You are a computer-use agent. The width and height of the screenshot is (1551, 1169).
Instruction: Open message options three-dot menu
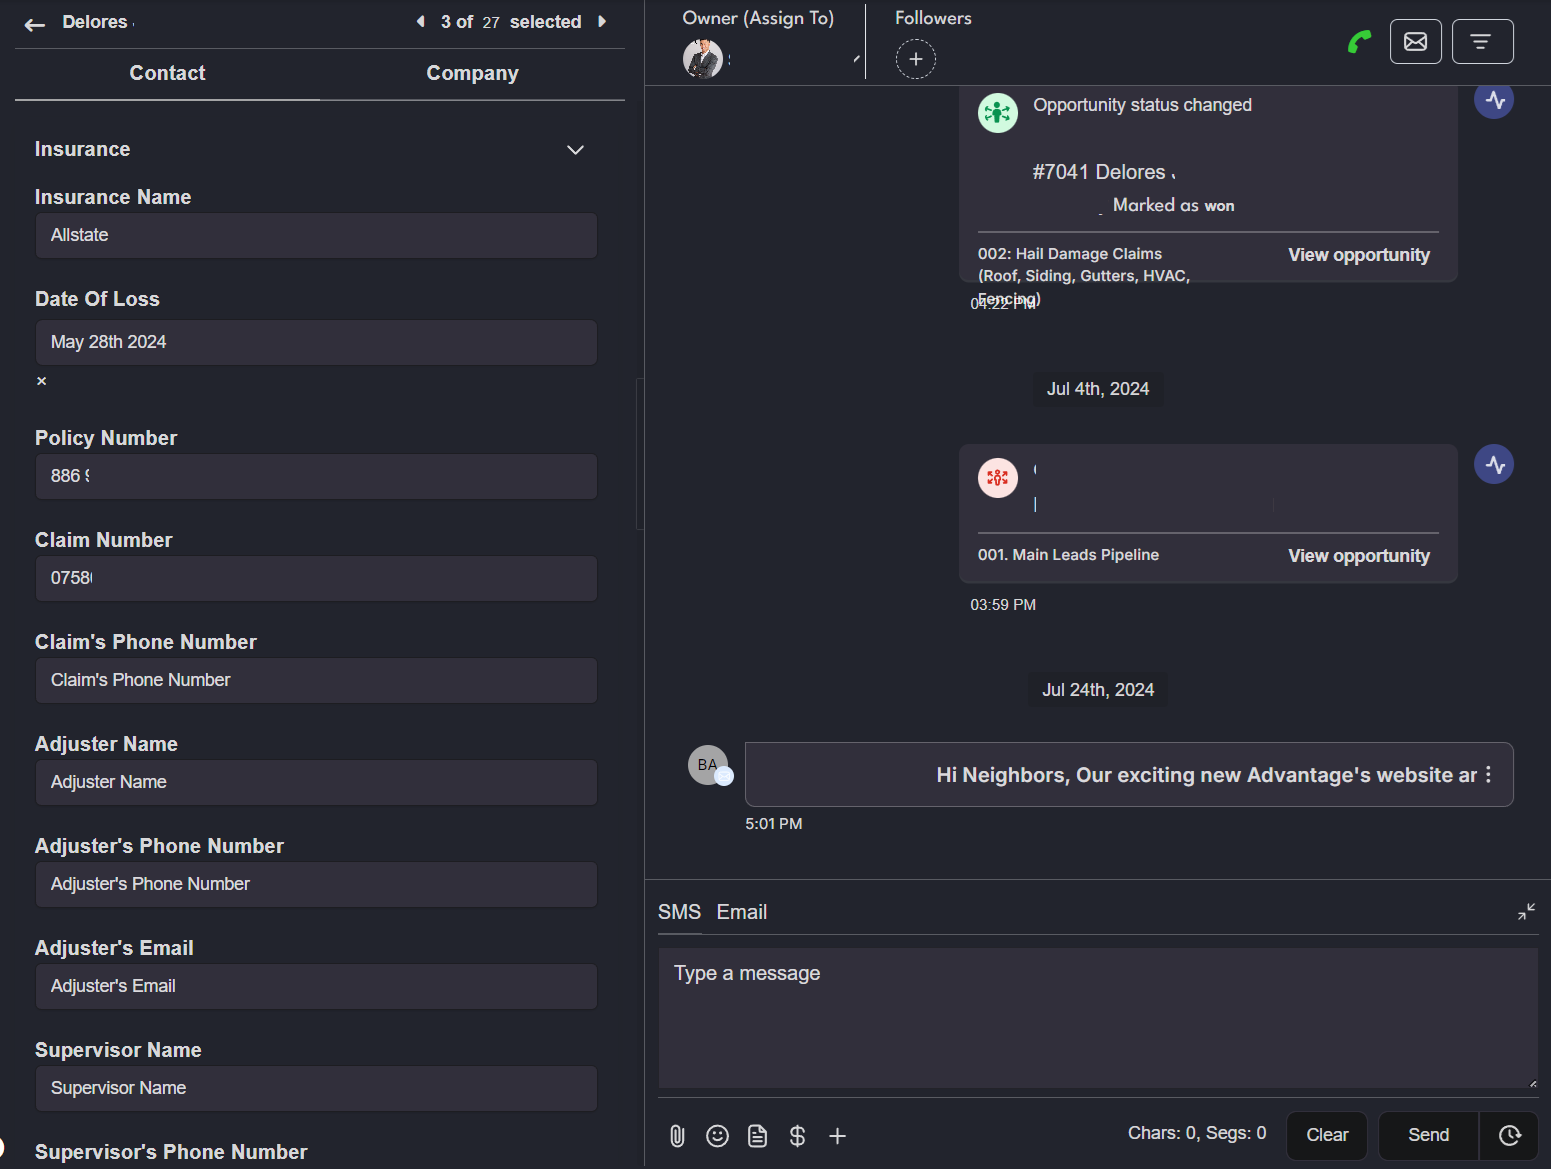tap(1488, 775)
